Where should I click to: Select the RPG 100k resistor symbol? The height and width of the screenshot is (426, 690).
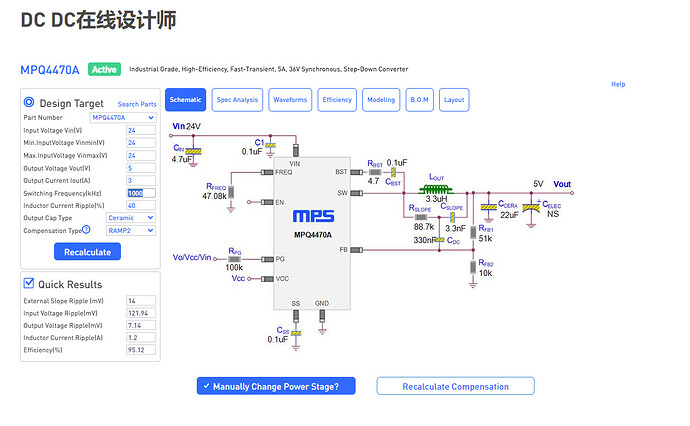click(x=235, y=259)
